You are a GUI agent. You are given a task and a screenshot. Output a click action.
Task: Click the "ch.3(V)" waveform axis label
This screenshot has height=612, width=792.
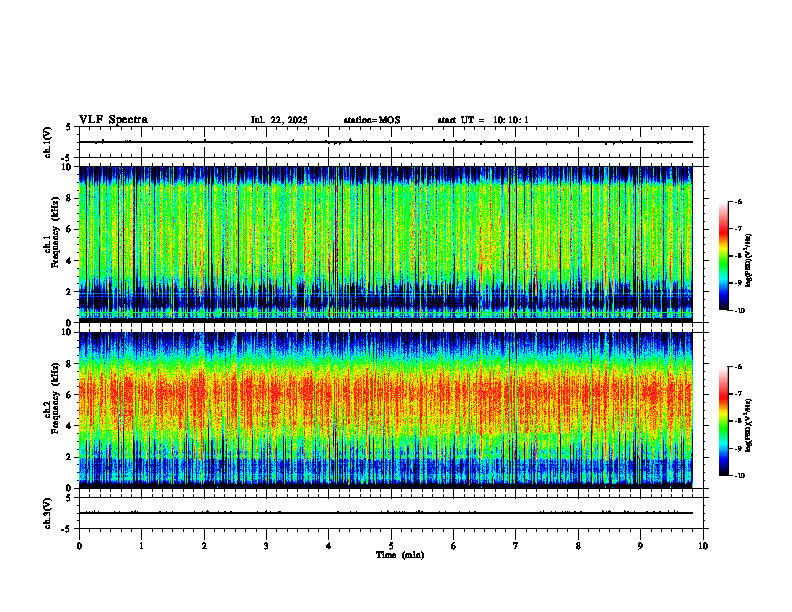coord(47,513)
